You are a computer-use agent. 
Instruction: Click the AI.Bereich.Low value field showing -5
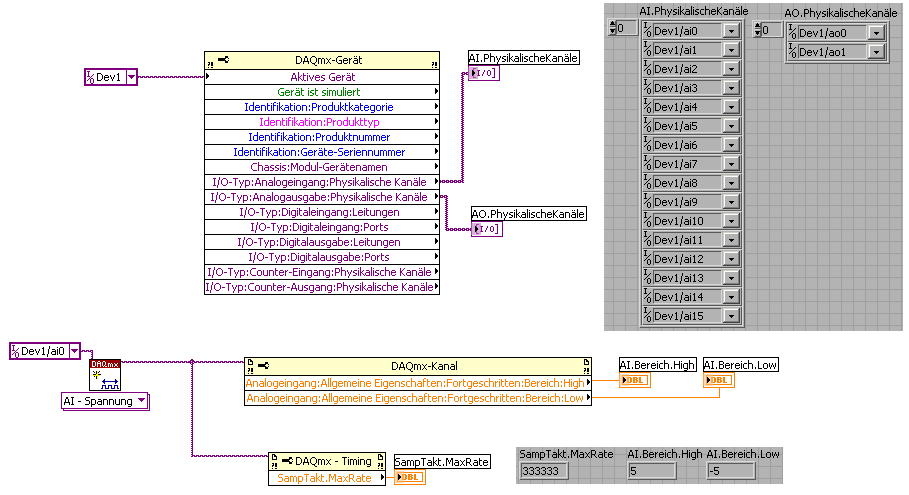[x=731, y=471]
